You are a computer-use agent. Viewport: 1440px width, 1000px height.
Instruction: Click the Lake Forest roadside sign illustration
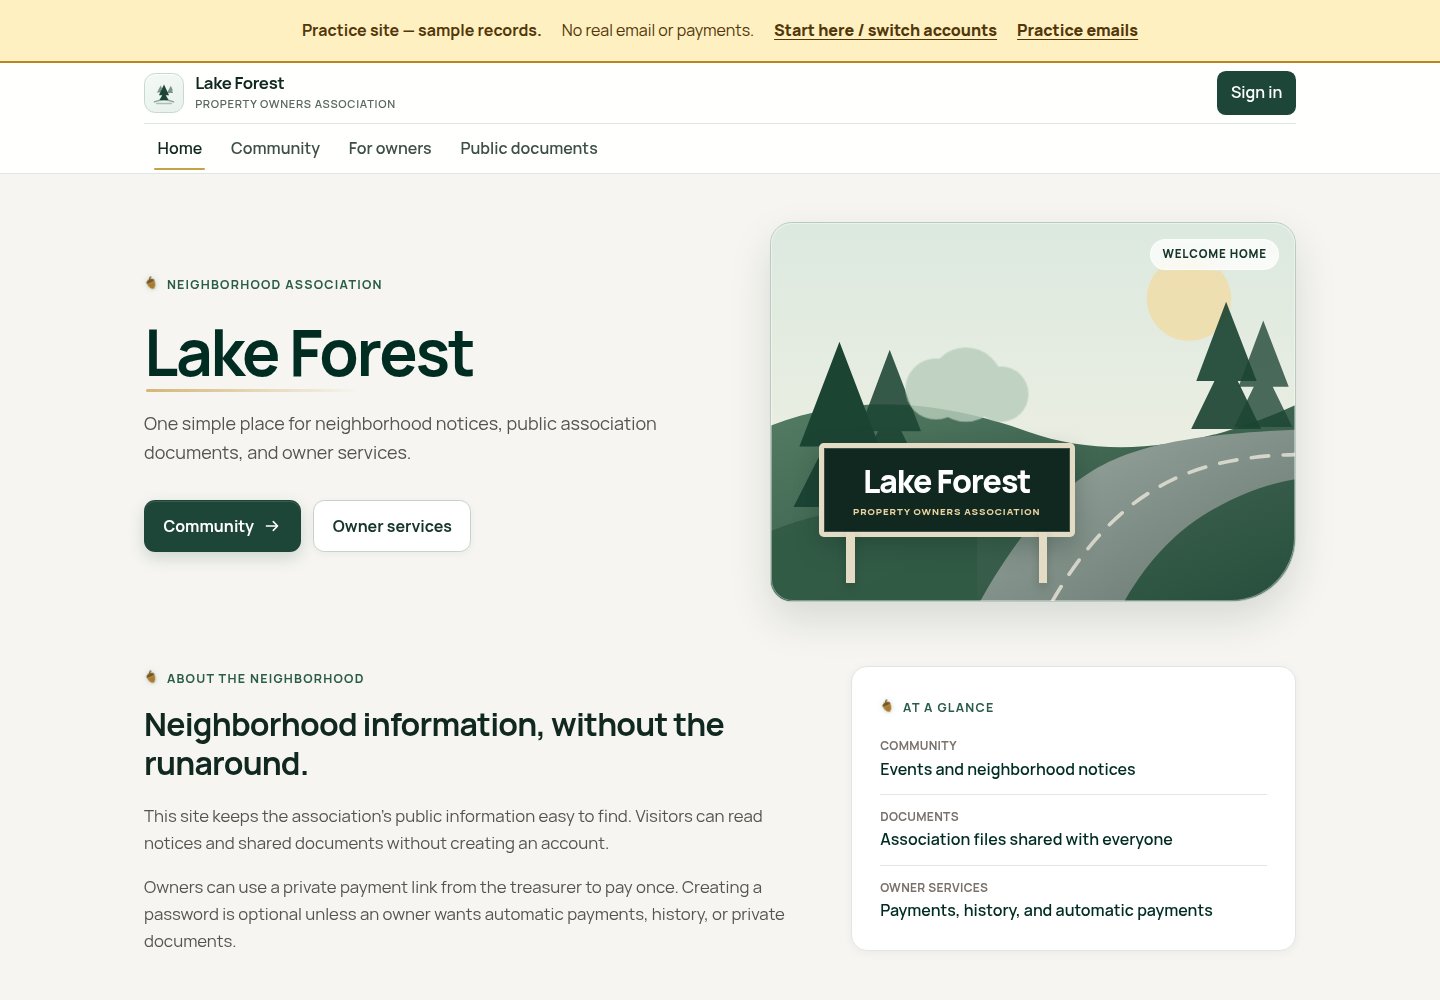[947, 490]
